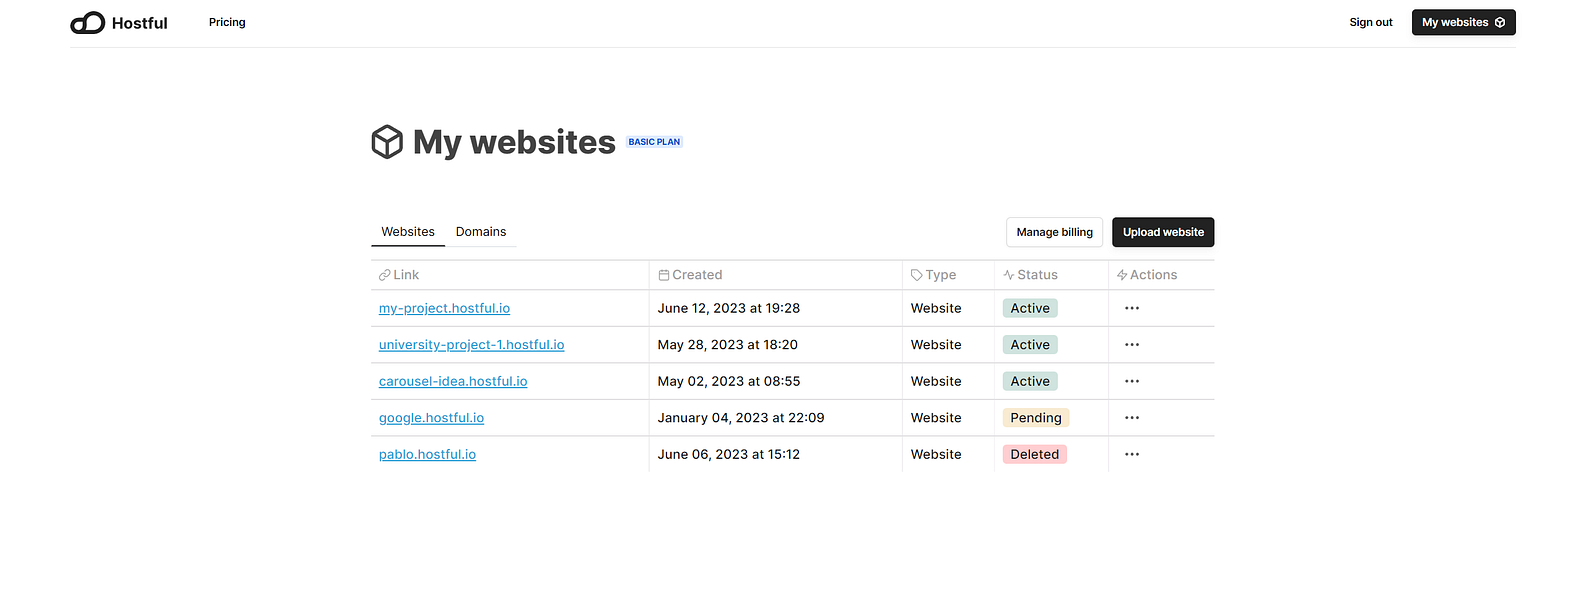Open the my-project.hostful.io link
Viewport: 1585px width, 600px height.
pos(444,308)
